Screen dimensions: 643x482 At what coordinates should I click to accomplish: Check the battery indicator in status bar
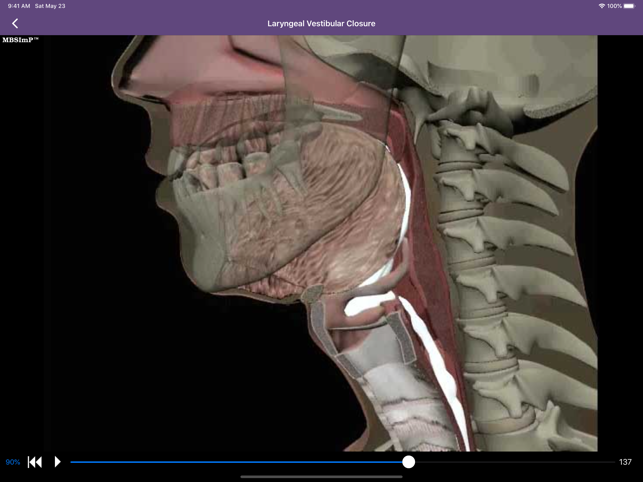tap(629, 6)
